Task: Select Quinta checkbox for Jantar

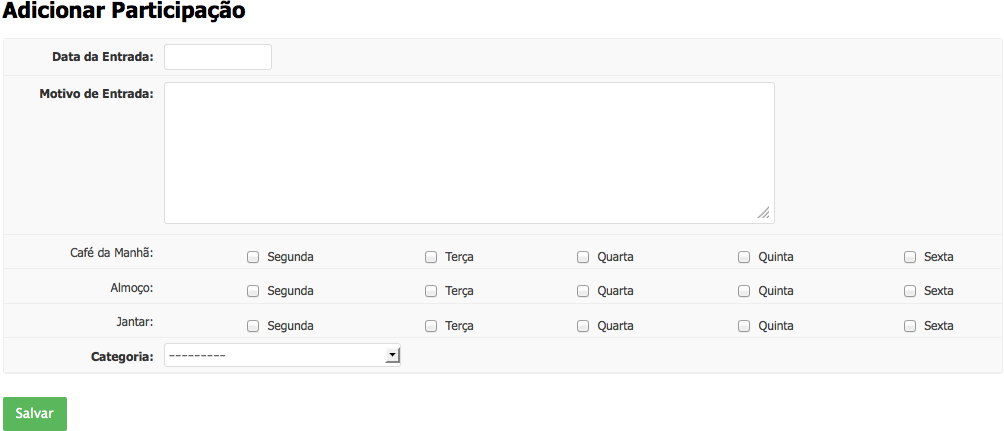Action: pyautogui.click(x=744, y=326)
